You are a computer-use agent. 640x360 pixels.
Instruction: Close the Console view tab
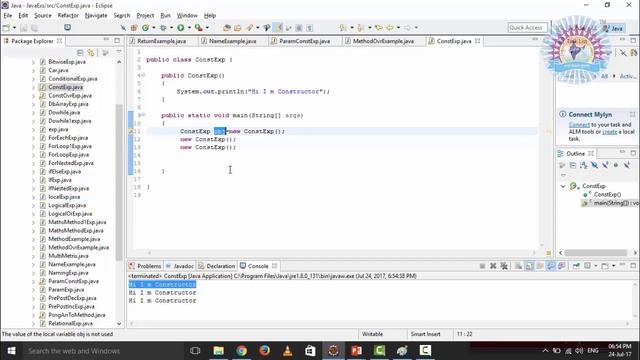tap(275, 266)
